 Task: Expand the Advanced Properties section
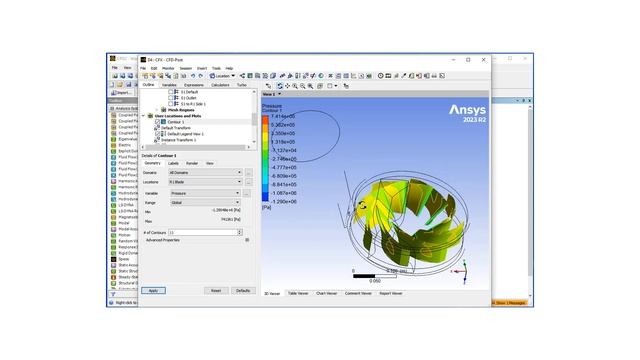pyautogui.click(x=247, y=240)
